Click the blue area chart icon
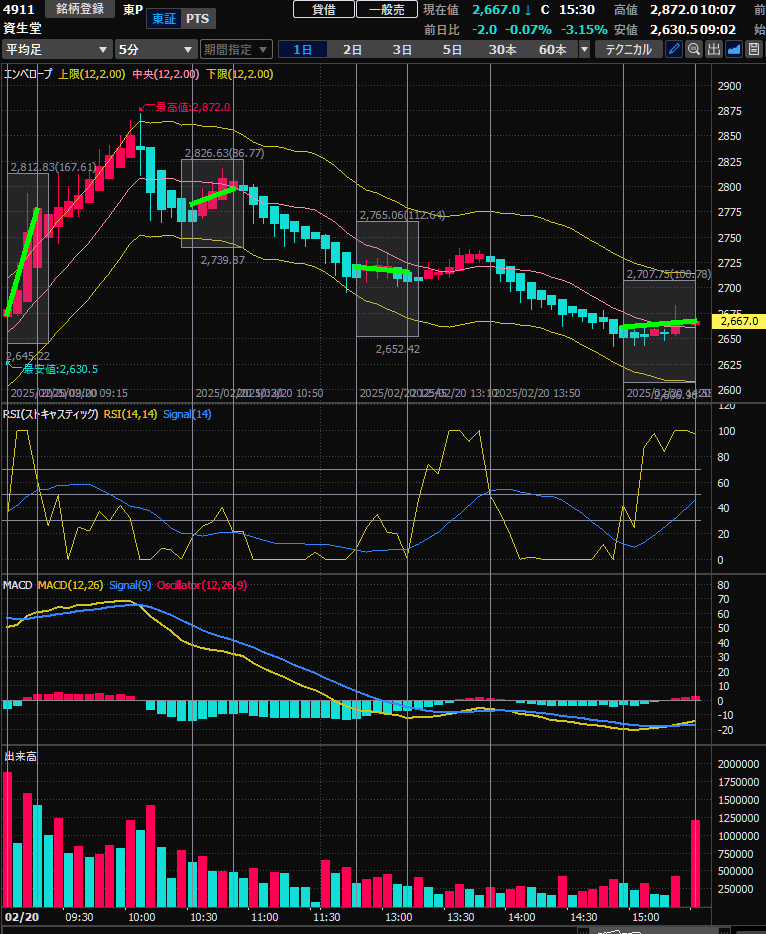Image resolution: width=766 pixels, height=934 pixels. [733, 49]
